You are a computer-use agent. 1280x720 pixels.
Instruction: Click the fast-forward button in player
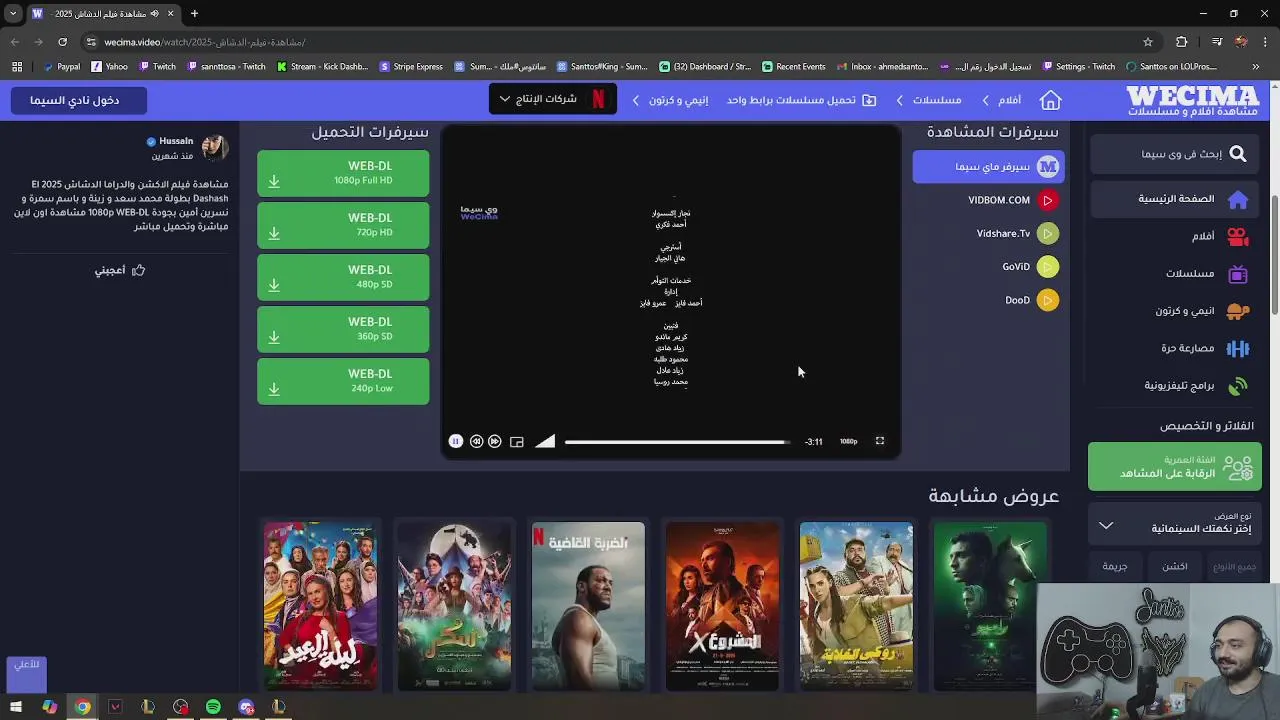[495, 441]
